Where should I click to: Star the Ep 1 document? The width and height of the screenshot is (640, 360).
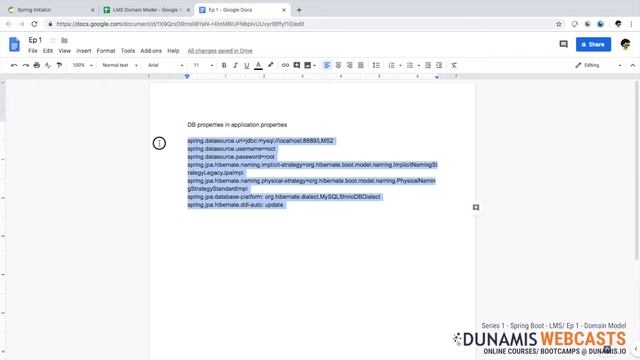(x=53, y=40)
